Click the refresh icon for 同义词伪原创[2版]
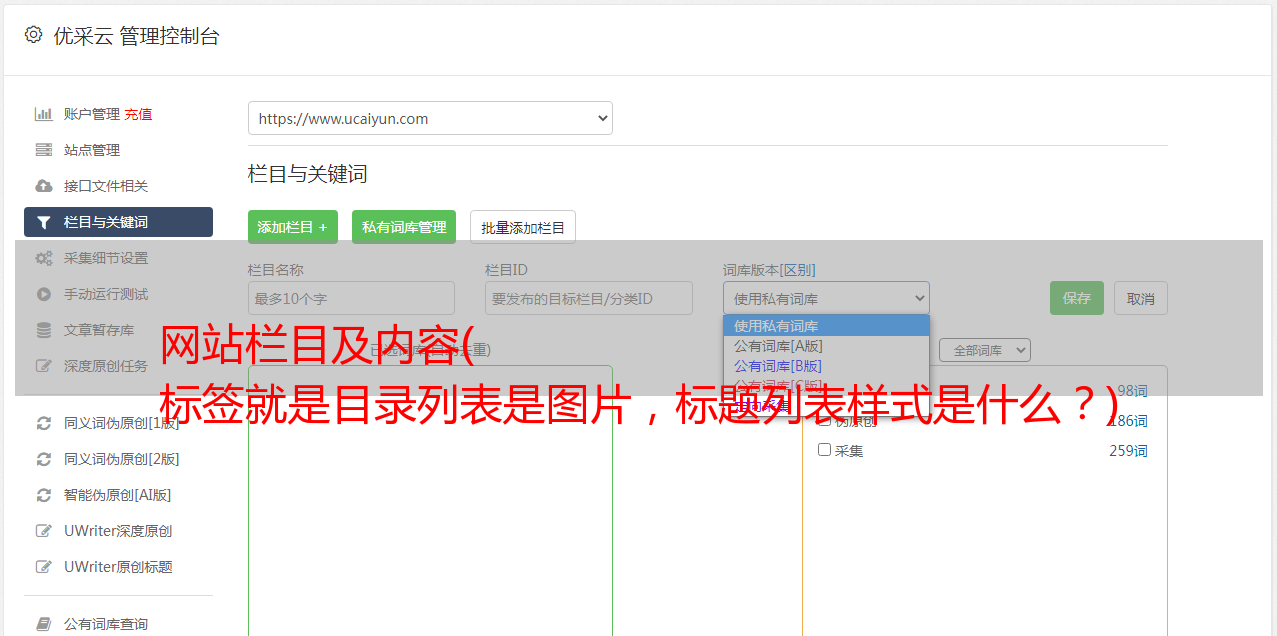Image resolution: width=1277 pixels, height=636 pixels. (44, 459)
